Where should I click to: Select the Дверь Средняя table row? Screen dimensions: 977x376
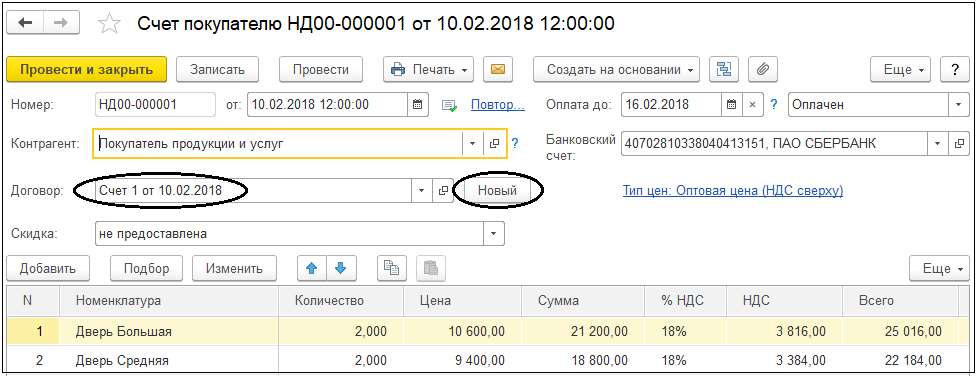tap(483, 360)
